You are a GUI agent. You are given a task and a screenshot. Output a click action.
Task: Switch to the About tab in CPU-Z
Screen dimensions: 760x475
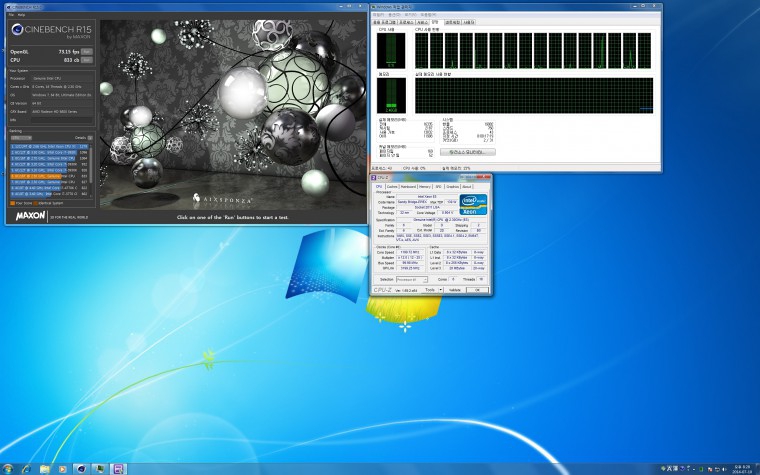pos(466,187)
